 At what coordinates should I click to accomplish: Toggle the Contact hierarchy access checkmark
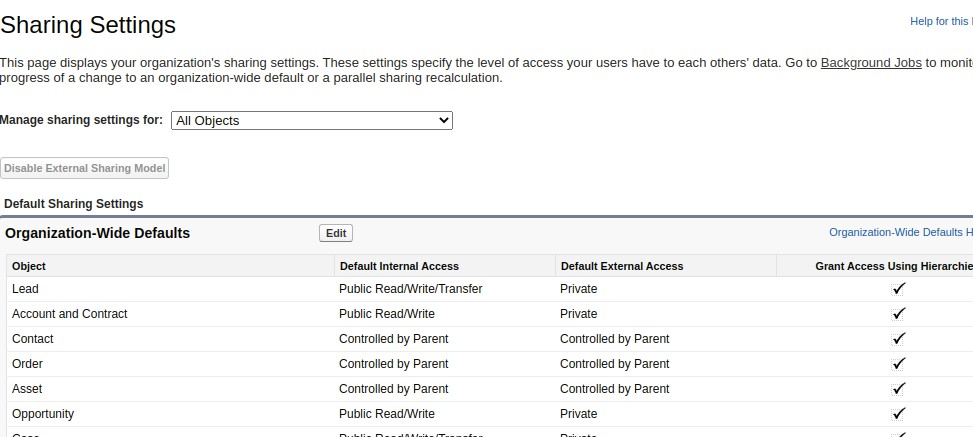coord(899,339)
